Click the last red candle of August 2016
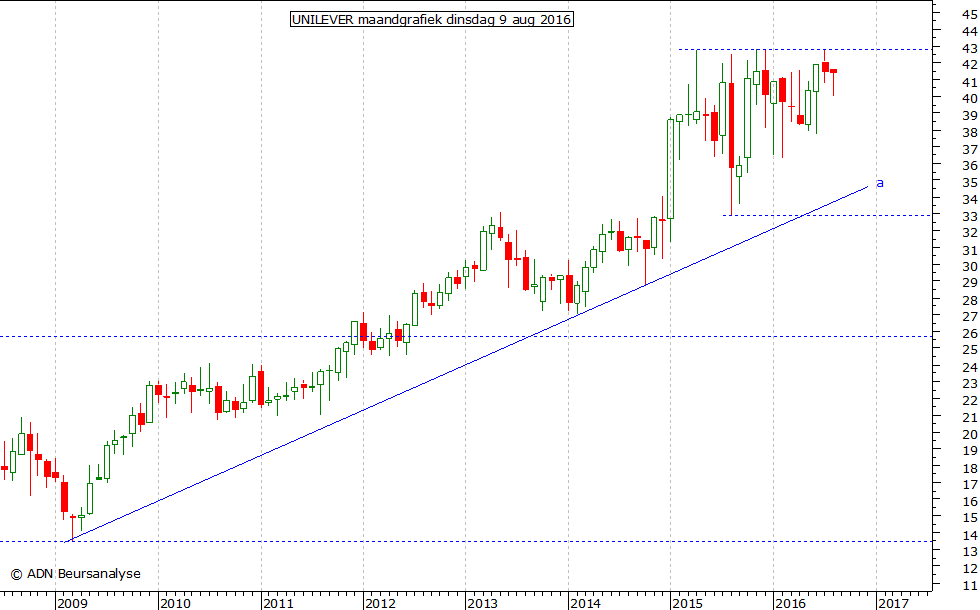Screen dimensions: 980x610 833,71
